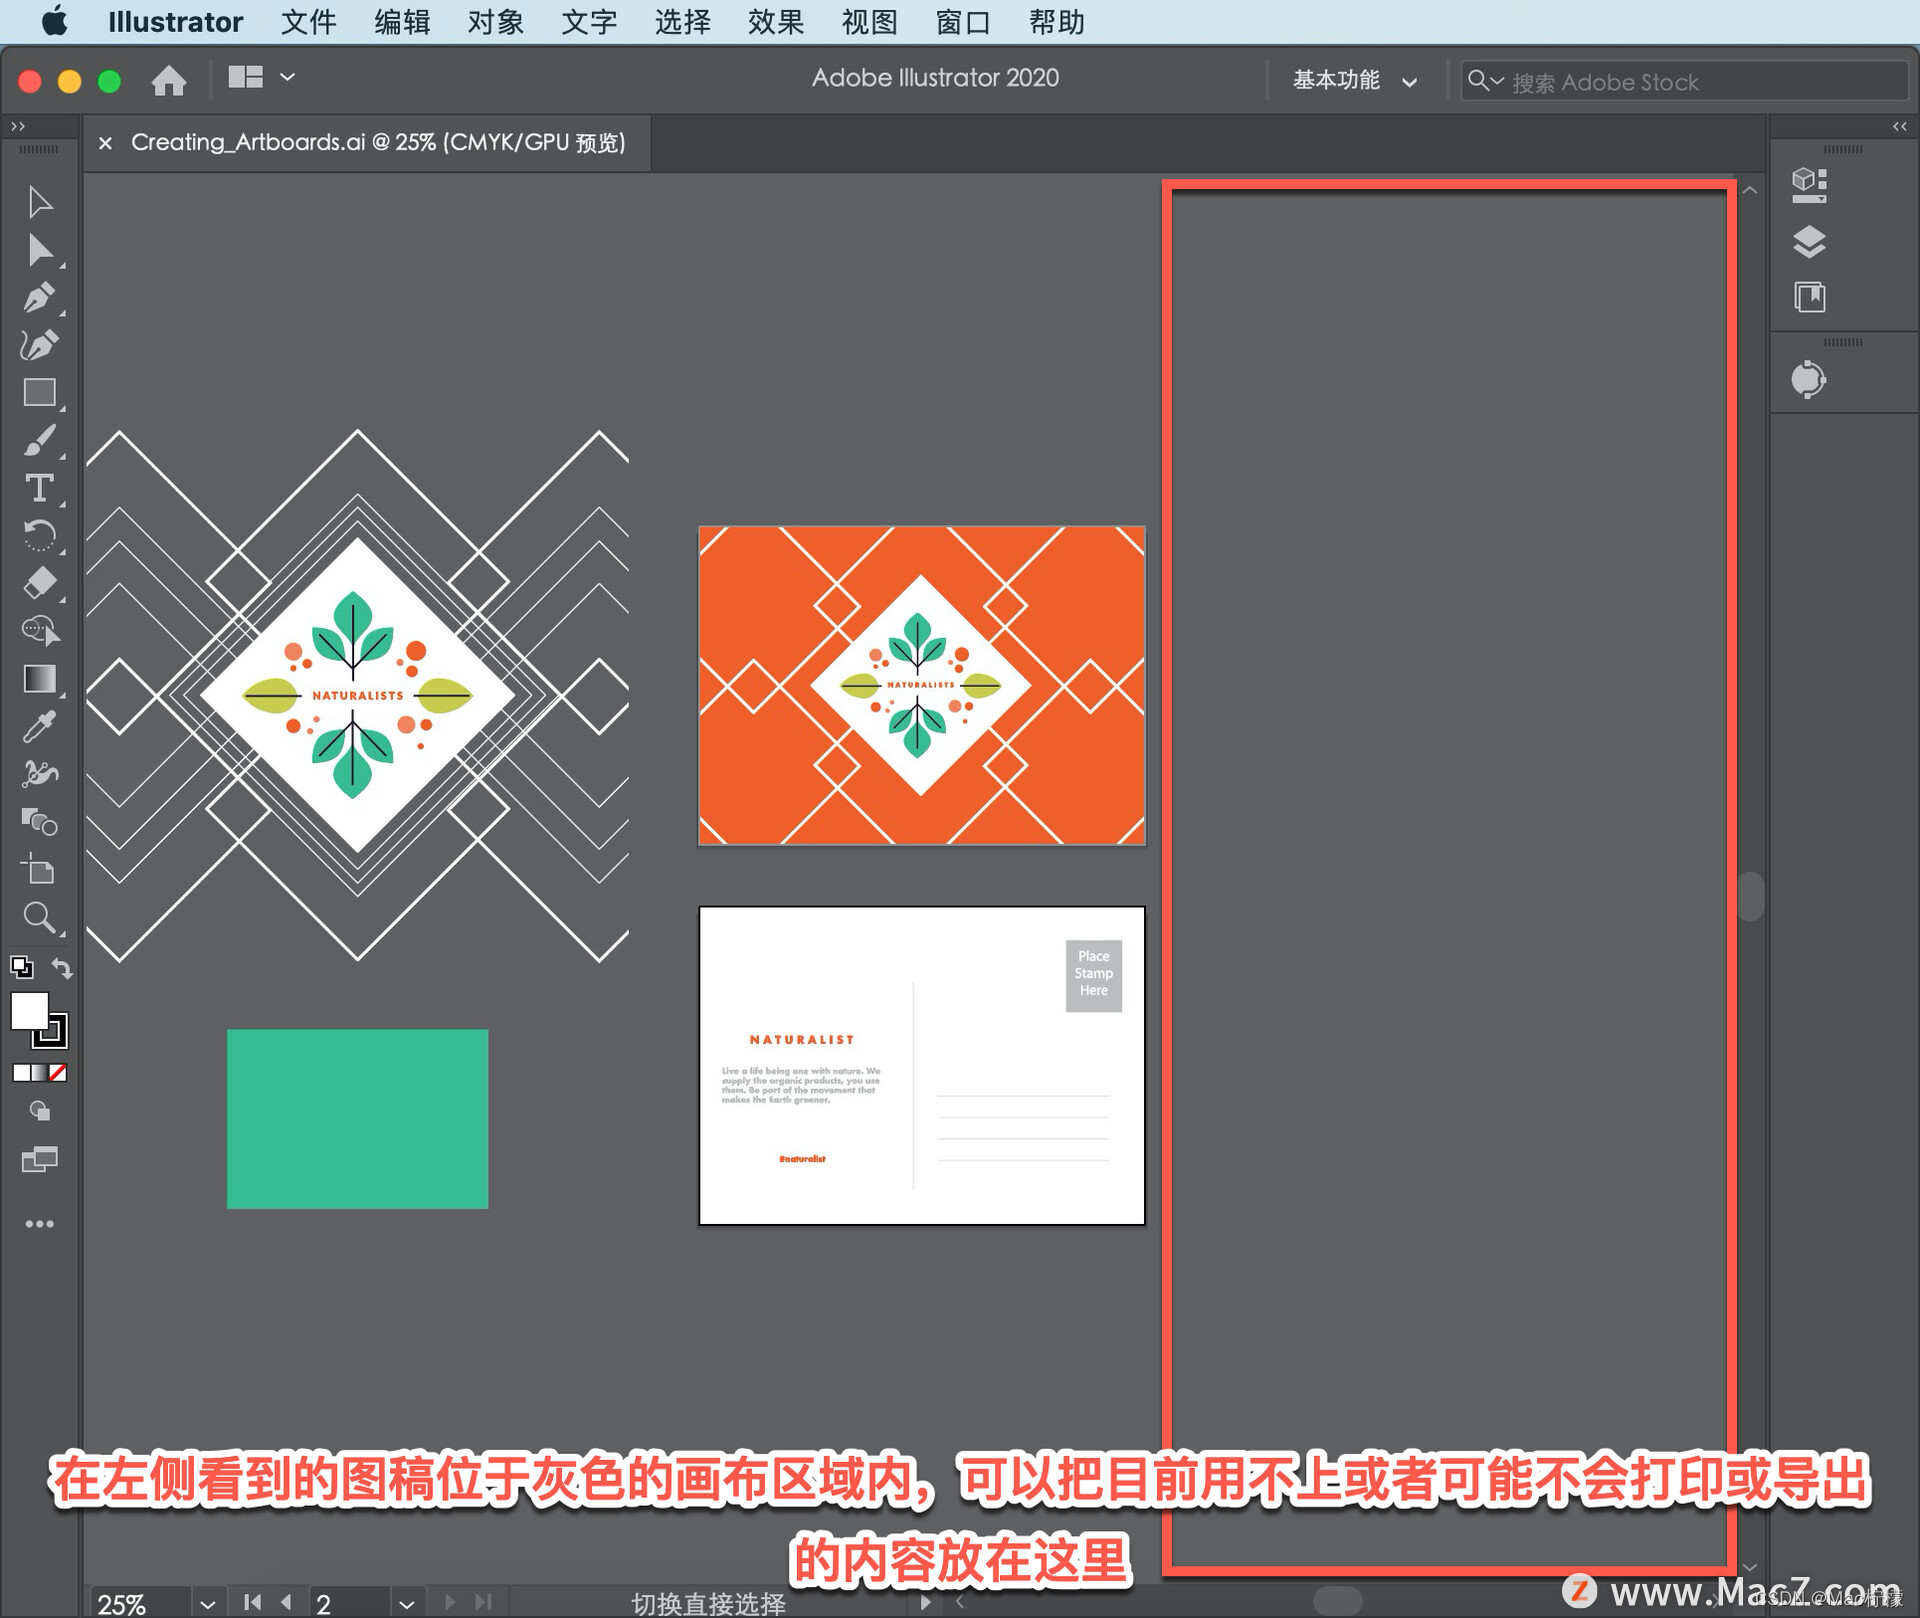Expand the 基本功能 workspace dropdown
The image size is (1920, 1618).
[1354, 81]
